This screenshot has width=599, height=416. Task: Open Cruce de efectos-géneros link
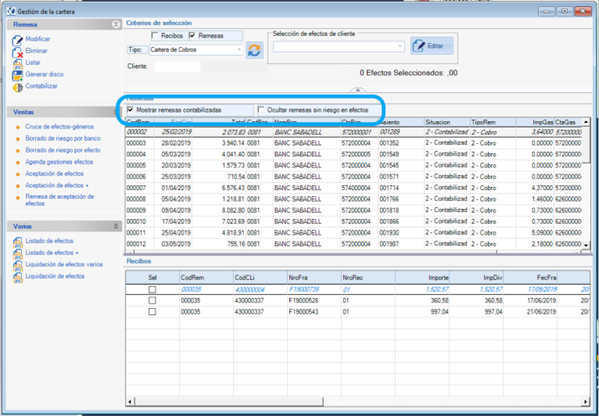pos(60,127)
